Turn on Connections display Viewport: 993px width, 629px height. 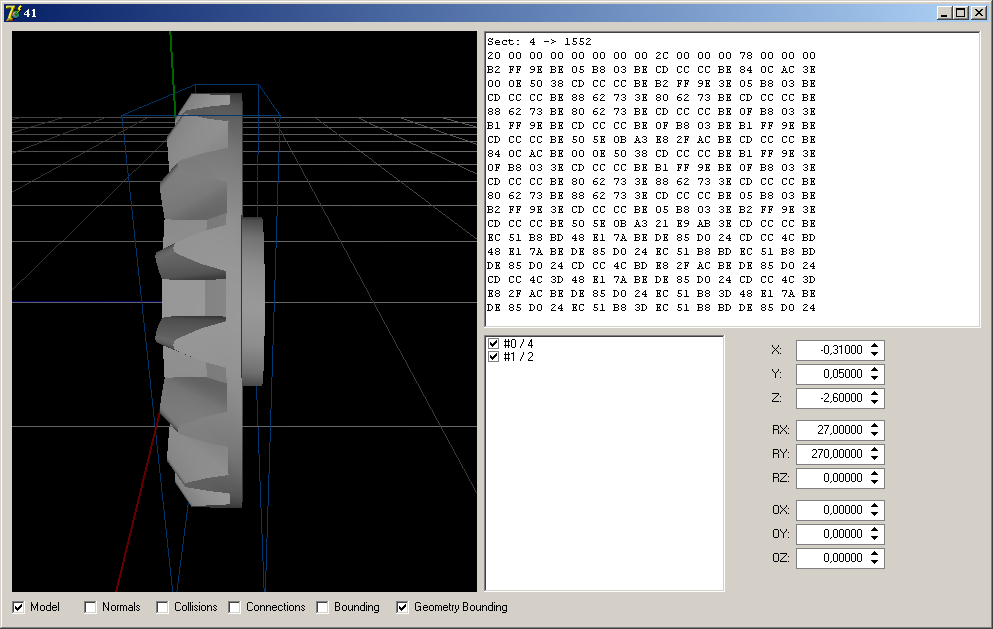(234, 607)
